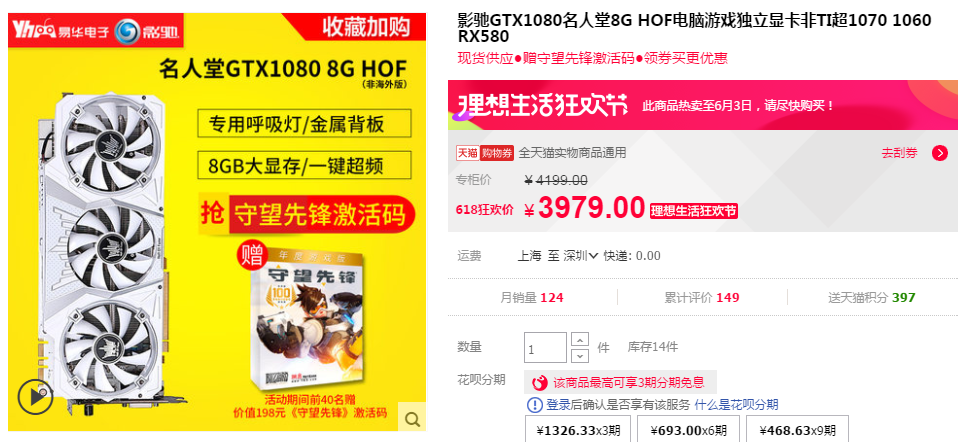Open the 什么是花呗分期 help link
Image resolution: width=974 pixels, height=442 pixels.
[736, 405]
